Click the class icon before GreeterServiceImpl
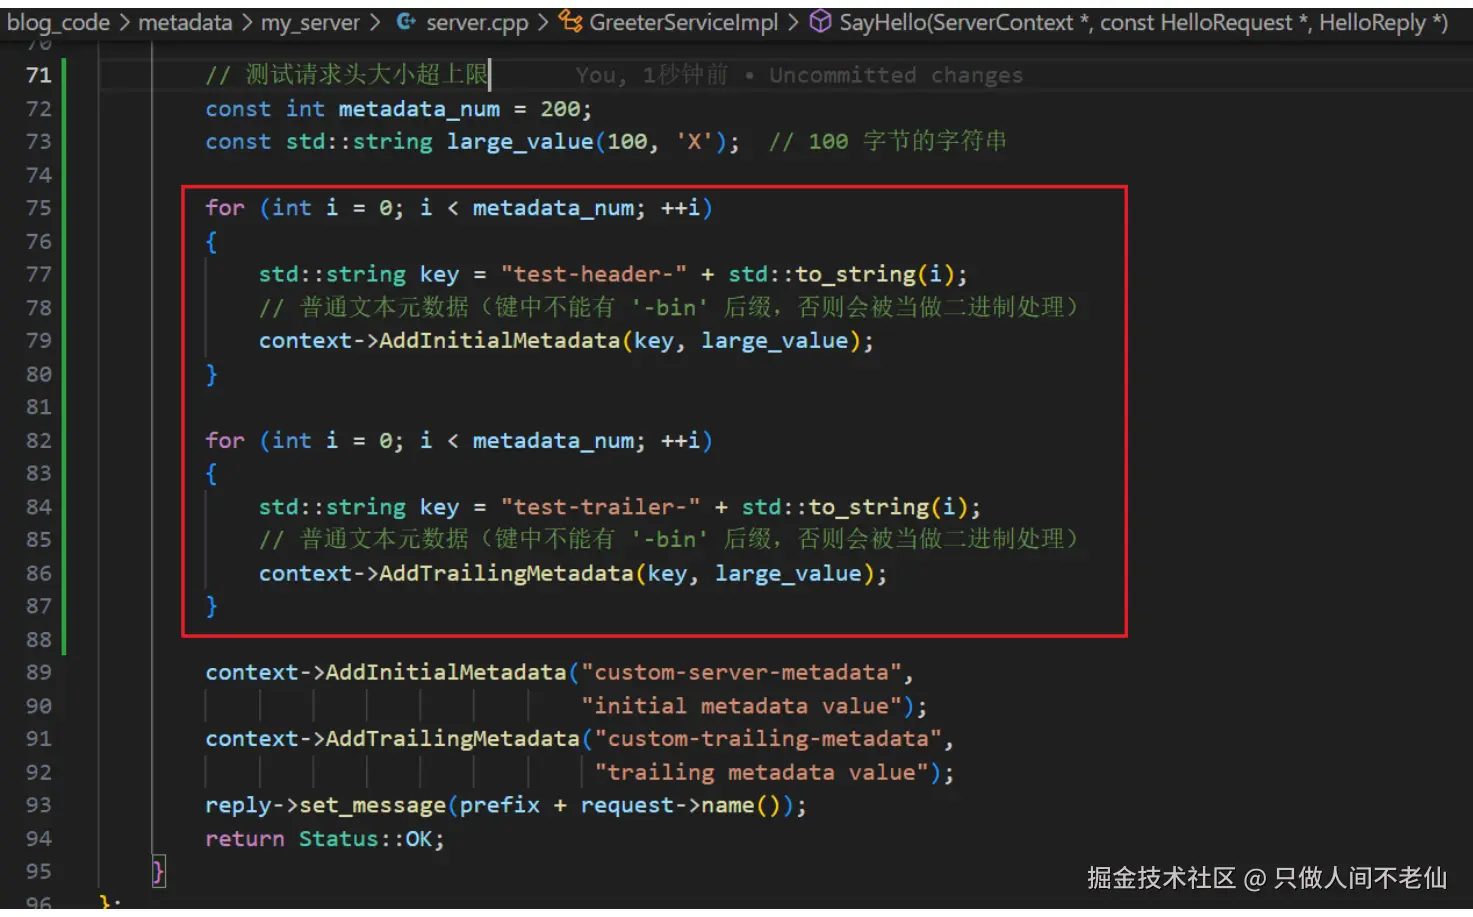The height and width of the screenshot is (917, 1473). point(570,21)
